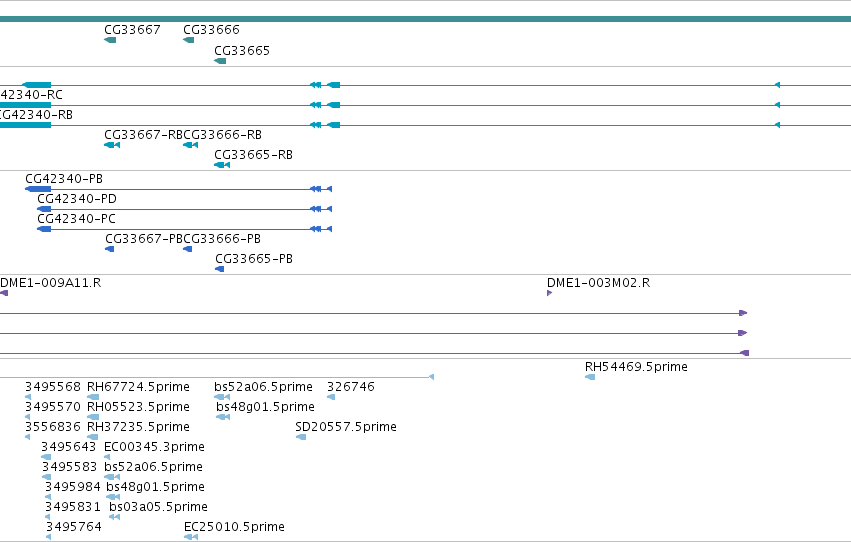Select the CG33666-PB protein glyph

point(188,249)
